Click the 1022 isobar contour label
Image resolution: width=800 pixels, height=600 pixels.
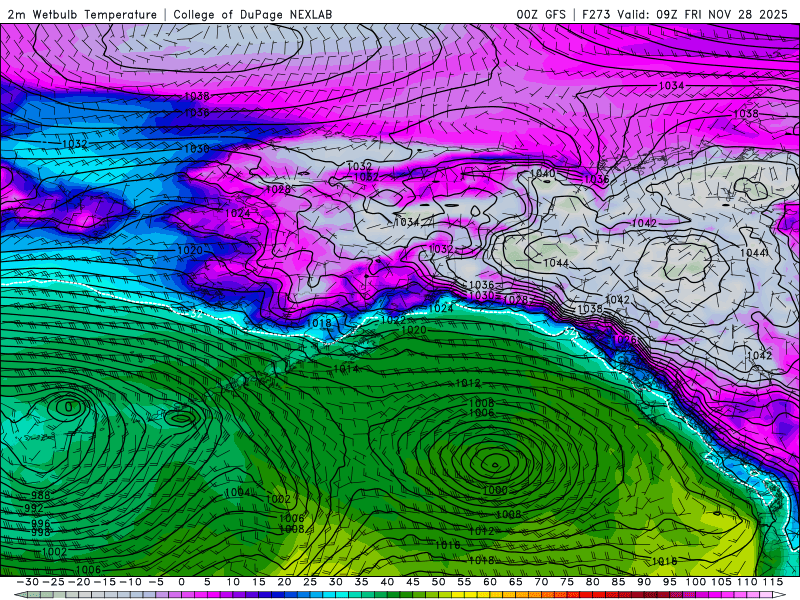393,320
